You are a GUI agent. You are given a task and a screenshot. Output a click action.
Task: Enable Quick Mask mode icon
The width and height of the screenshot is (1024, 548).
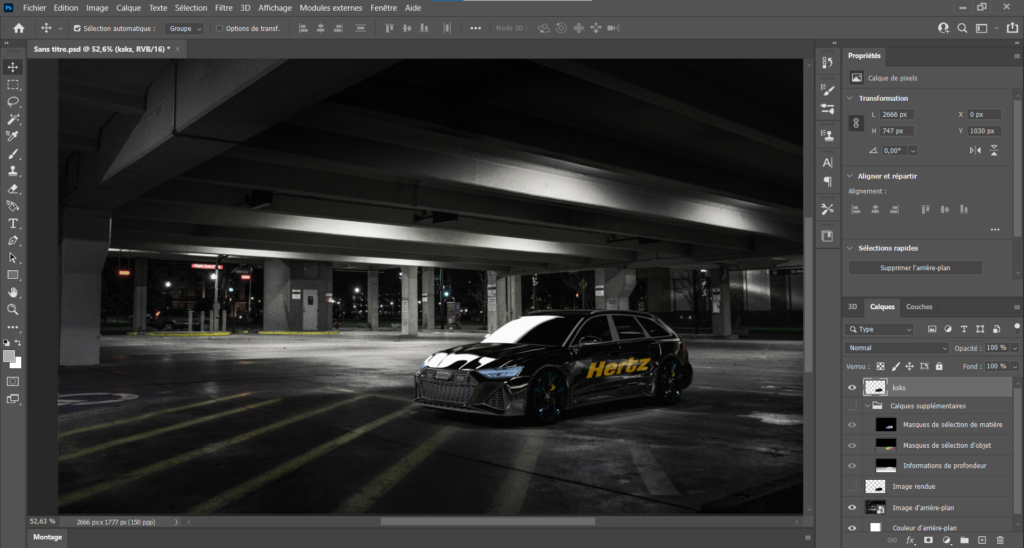[13, 381]
